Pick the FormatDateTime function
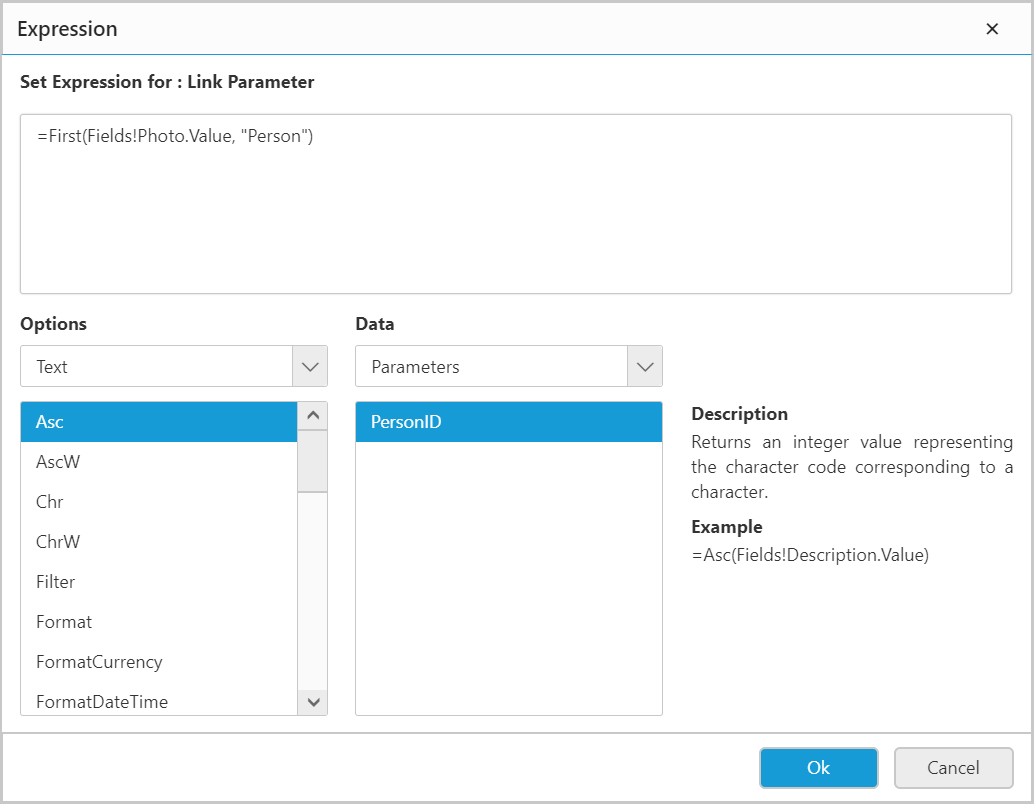The height and width of the screenshot is (804, 1034). click(159, 701)
